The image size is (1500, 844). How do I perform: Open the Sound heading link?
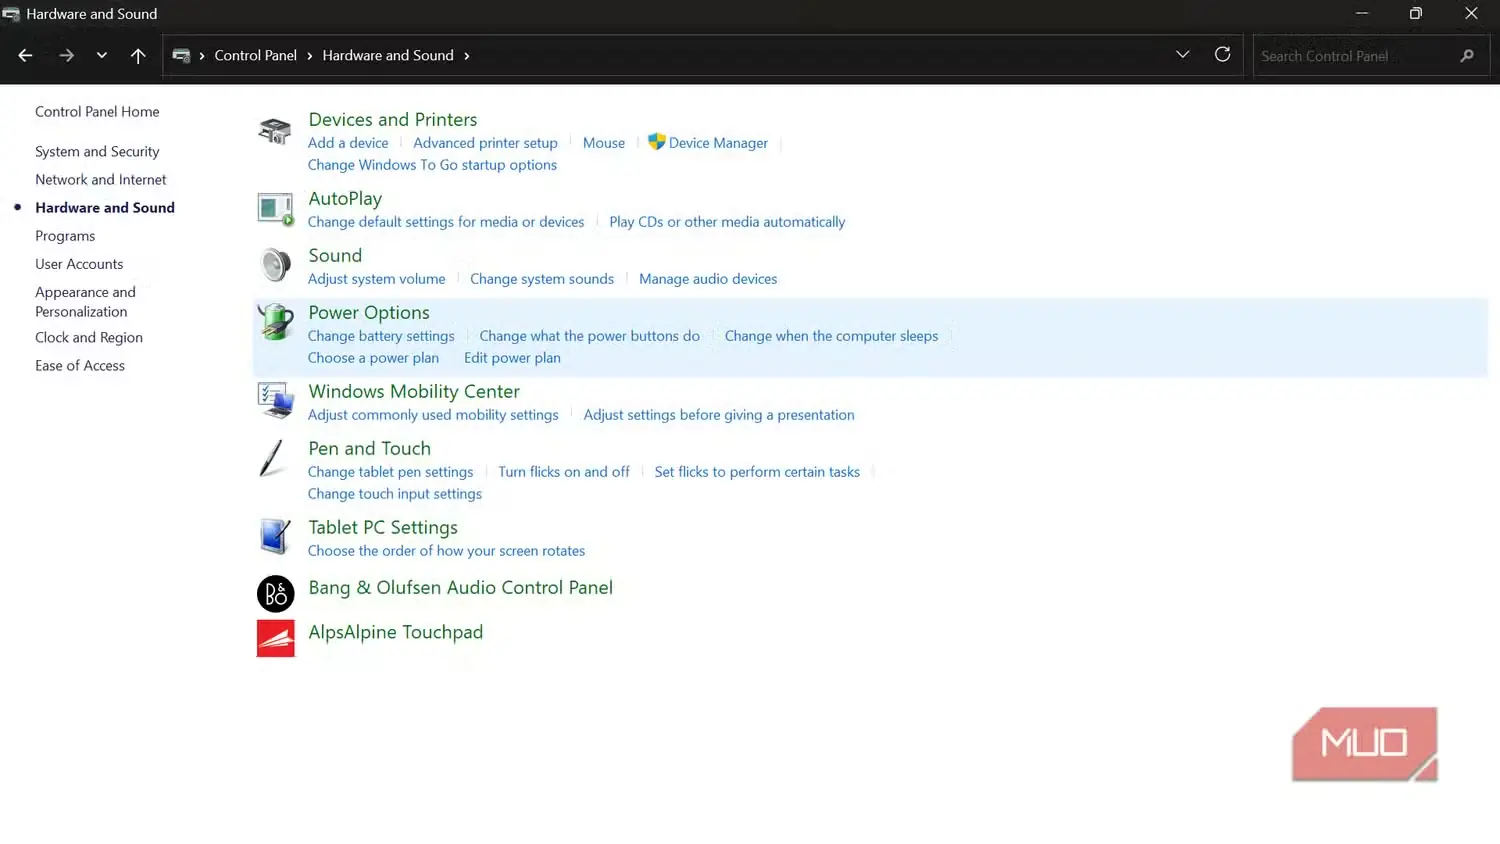335,256
